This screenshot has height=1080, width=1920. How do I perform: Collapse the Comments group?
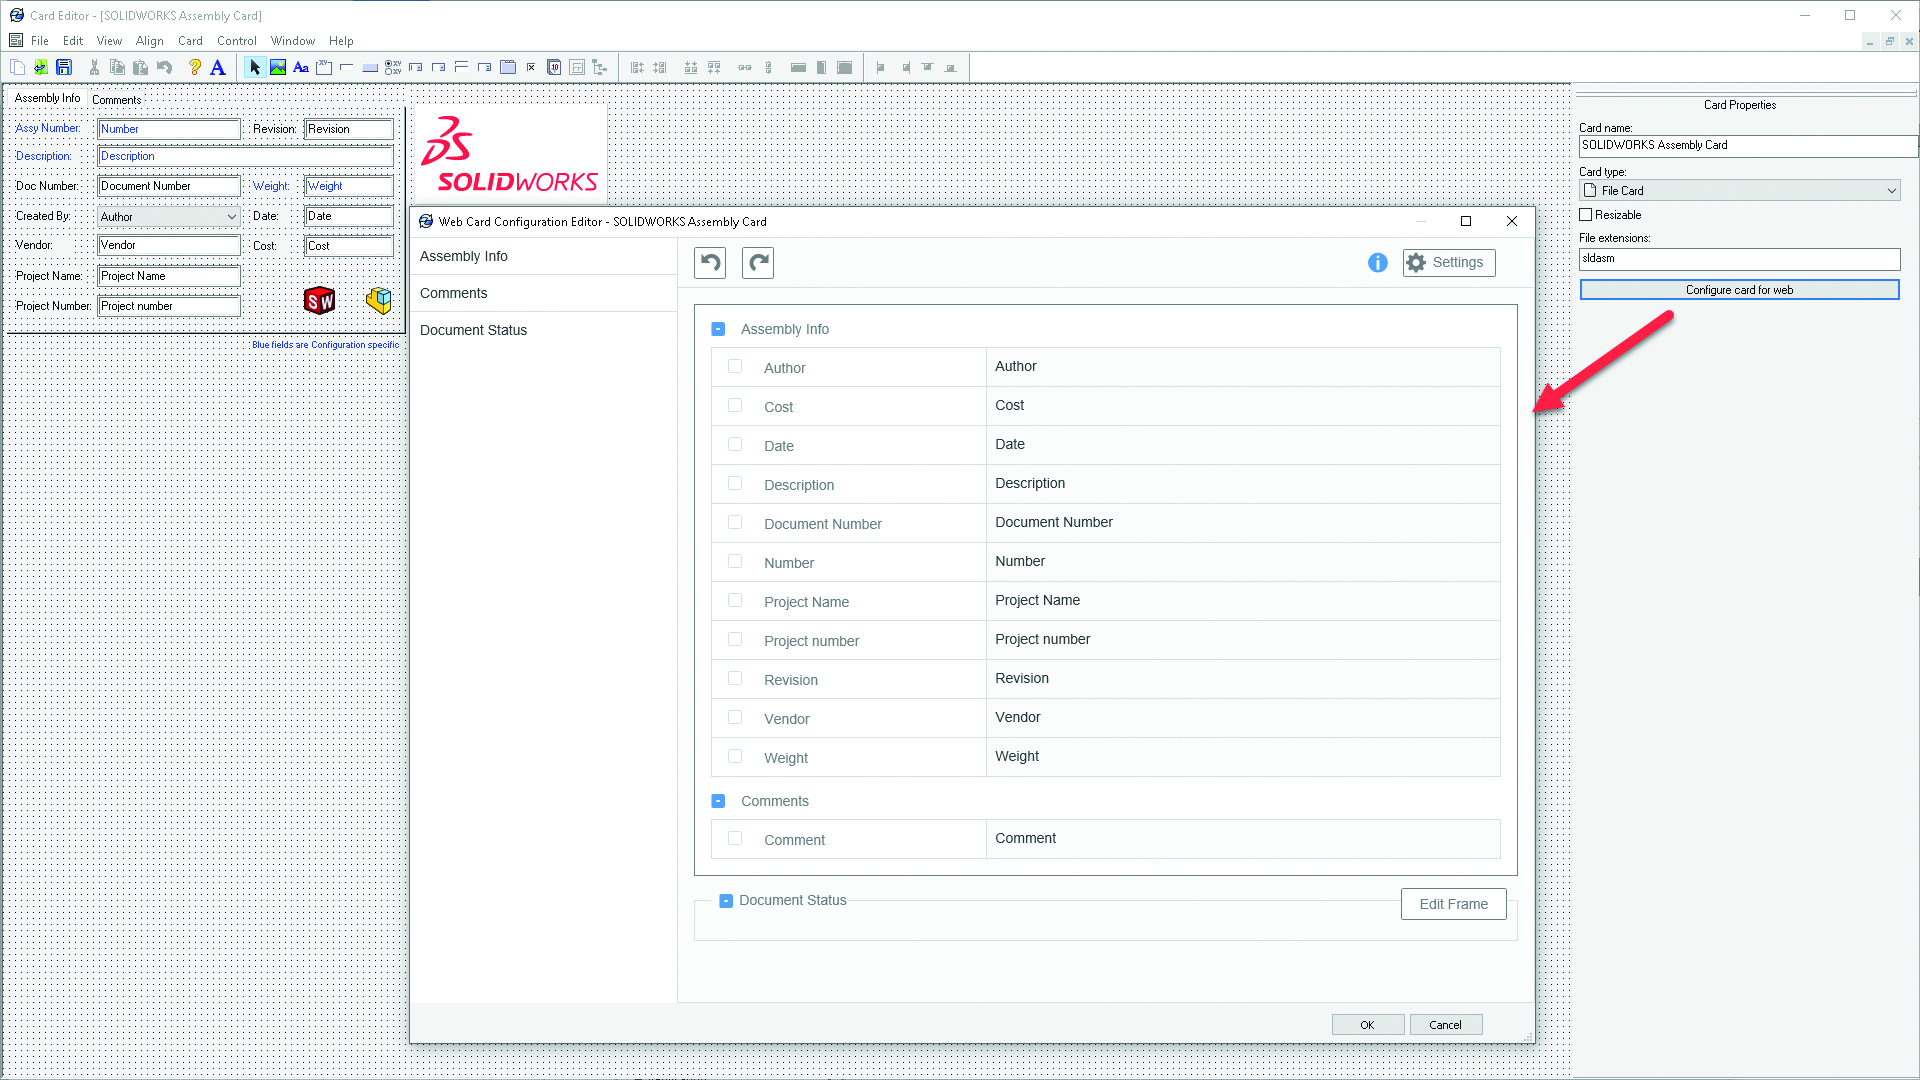pos(718,801)
